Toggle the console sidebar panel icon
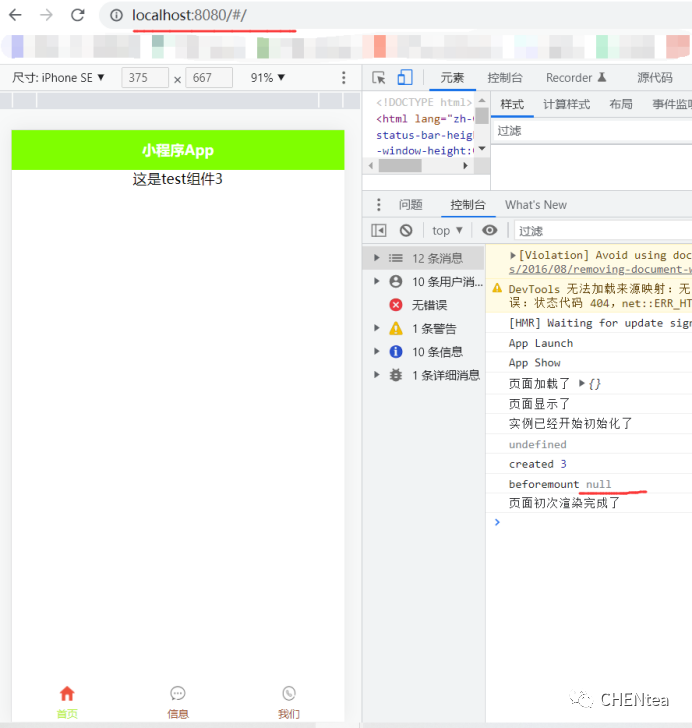692x728 pixels. point(378,231)
